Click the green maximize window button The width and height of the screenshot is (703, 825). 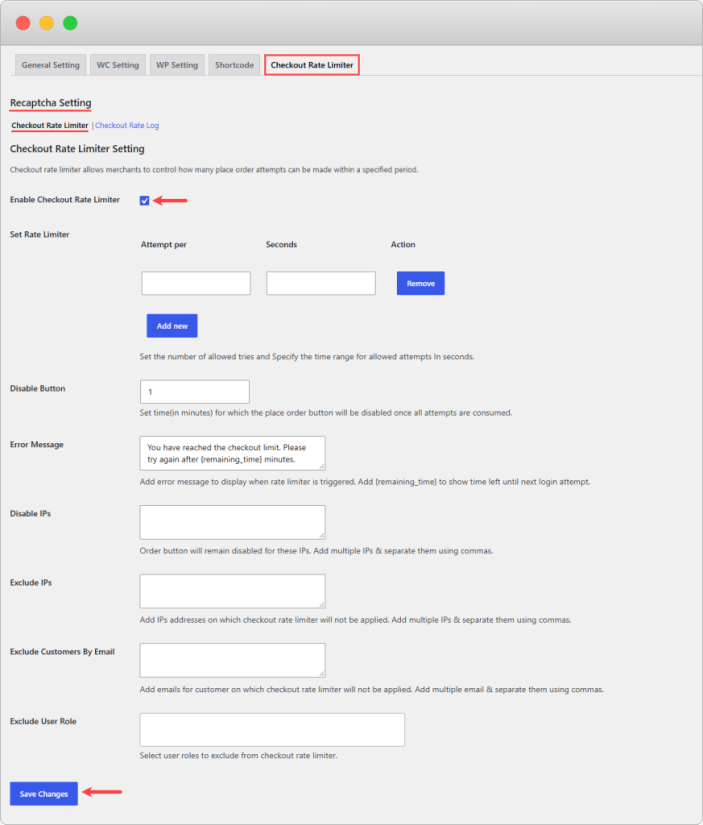71,23
